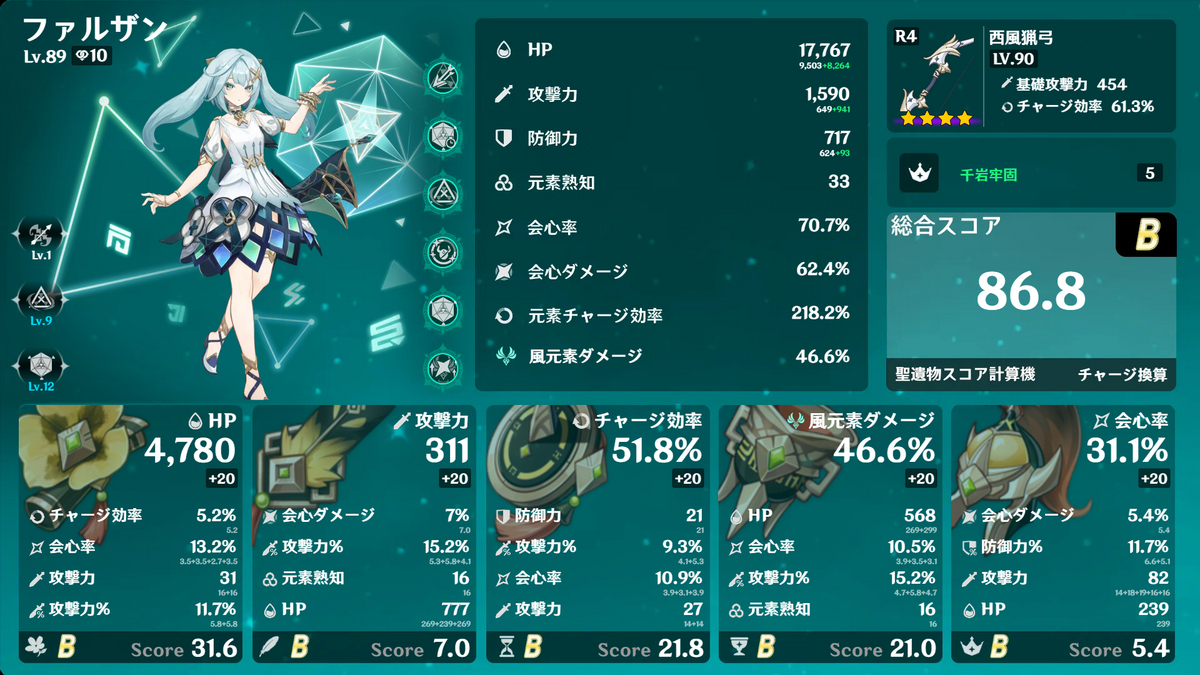Image resolution: width=1200 pixels, height=675 pixels.
Task: Click the hourglass artifact type icon
Action: coord(503,648)
